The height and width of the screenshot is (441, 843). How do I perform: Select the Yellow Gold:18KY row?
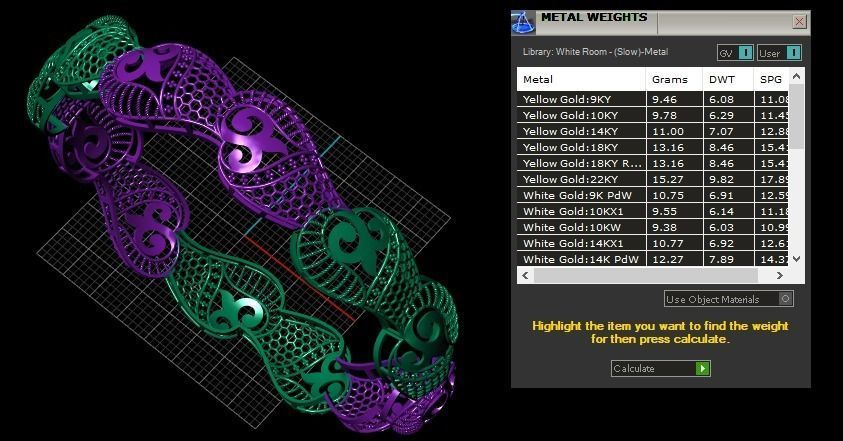(653, 147)
